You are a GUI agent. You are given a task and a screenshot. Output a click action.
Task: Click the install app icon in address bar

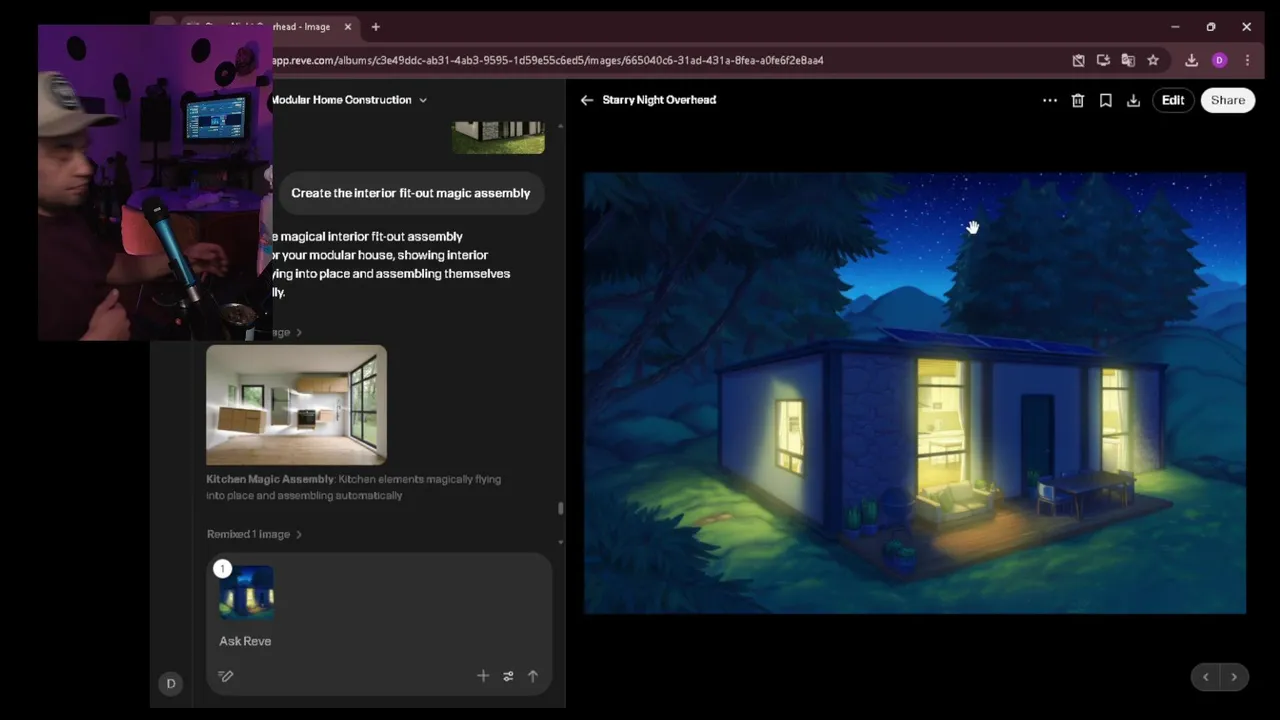(1103, 60)
